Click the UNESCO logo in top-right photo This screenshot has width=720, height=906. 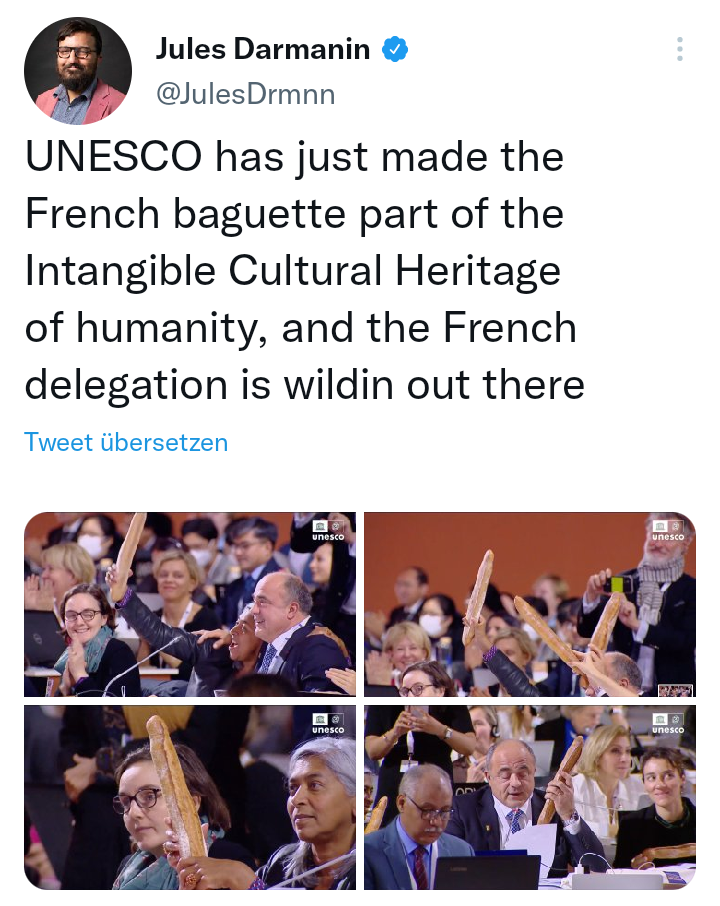pos(667,530)
